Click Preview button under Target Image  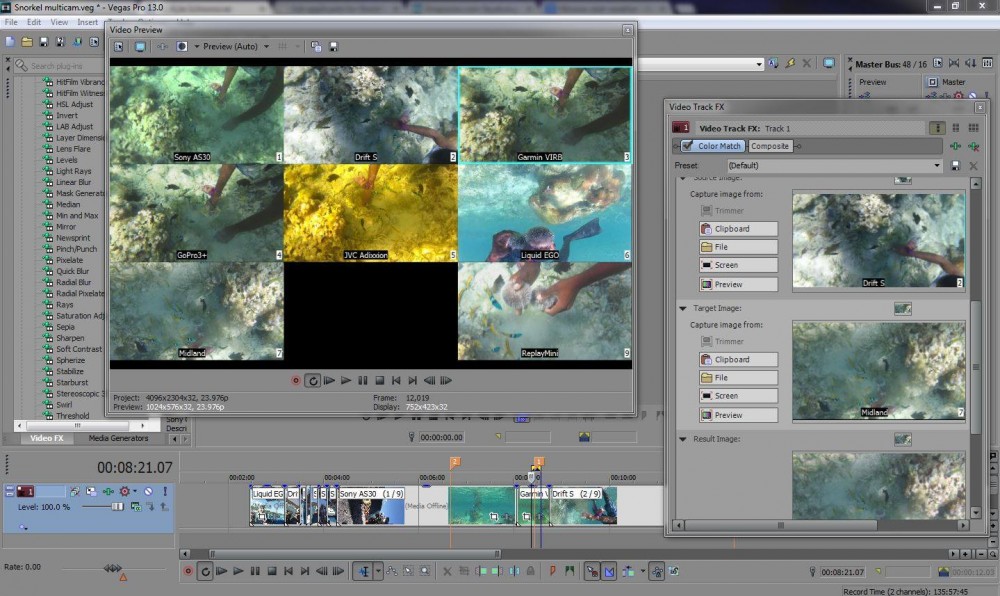(739, 415)
